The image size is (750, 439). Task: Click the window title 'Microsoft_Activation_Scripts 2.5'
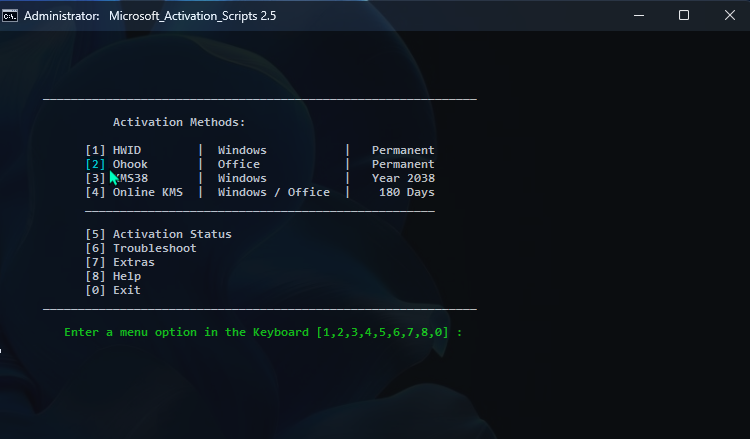192,16
